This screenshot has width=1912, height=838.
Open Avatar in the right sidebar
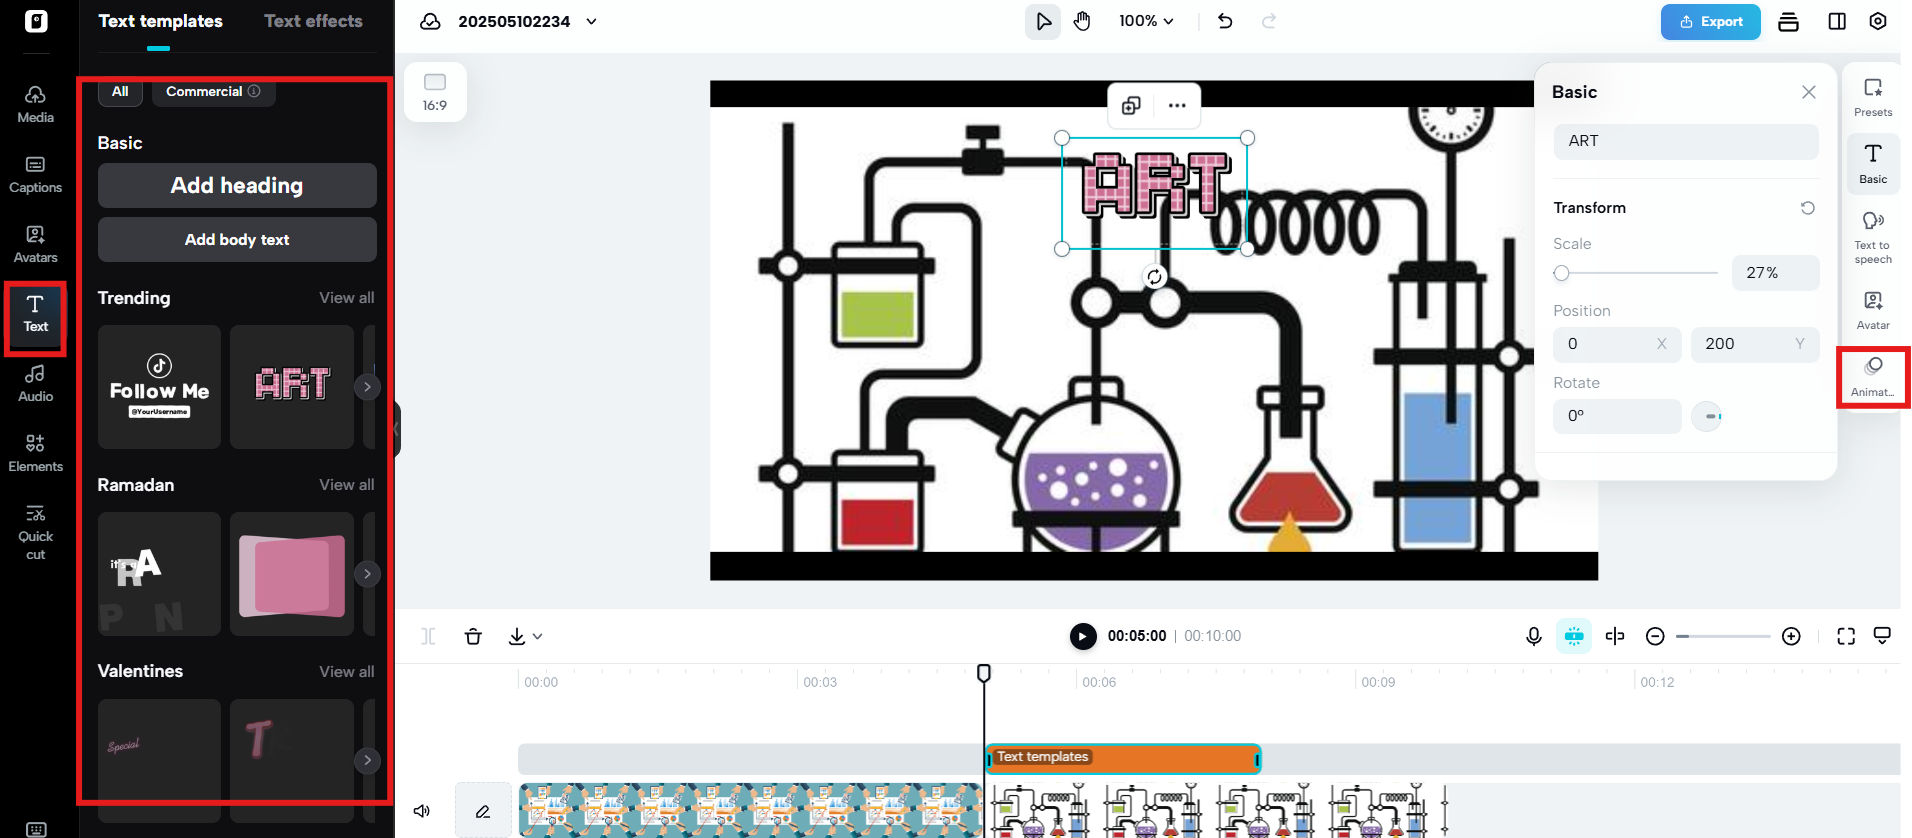click(x=1873, y=310)
